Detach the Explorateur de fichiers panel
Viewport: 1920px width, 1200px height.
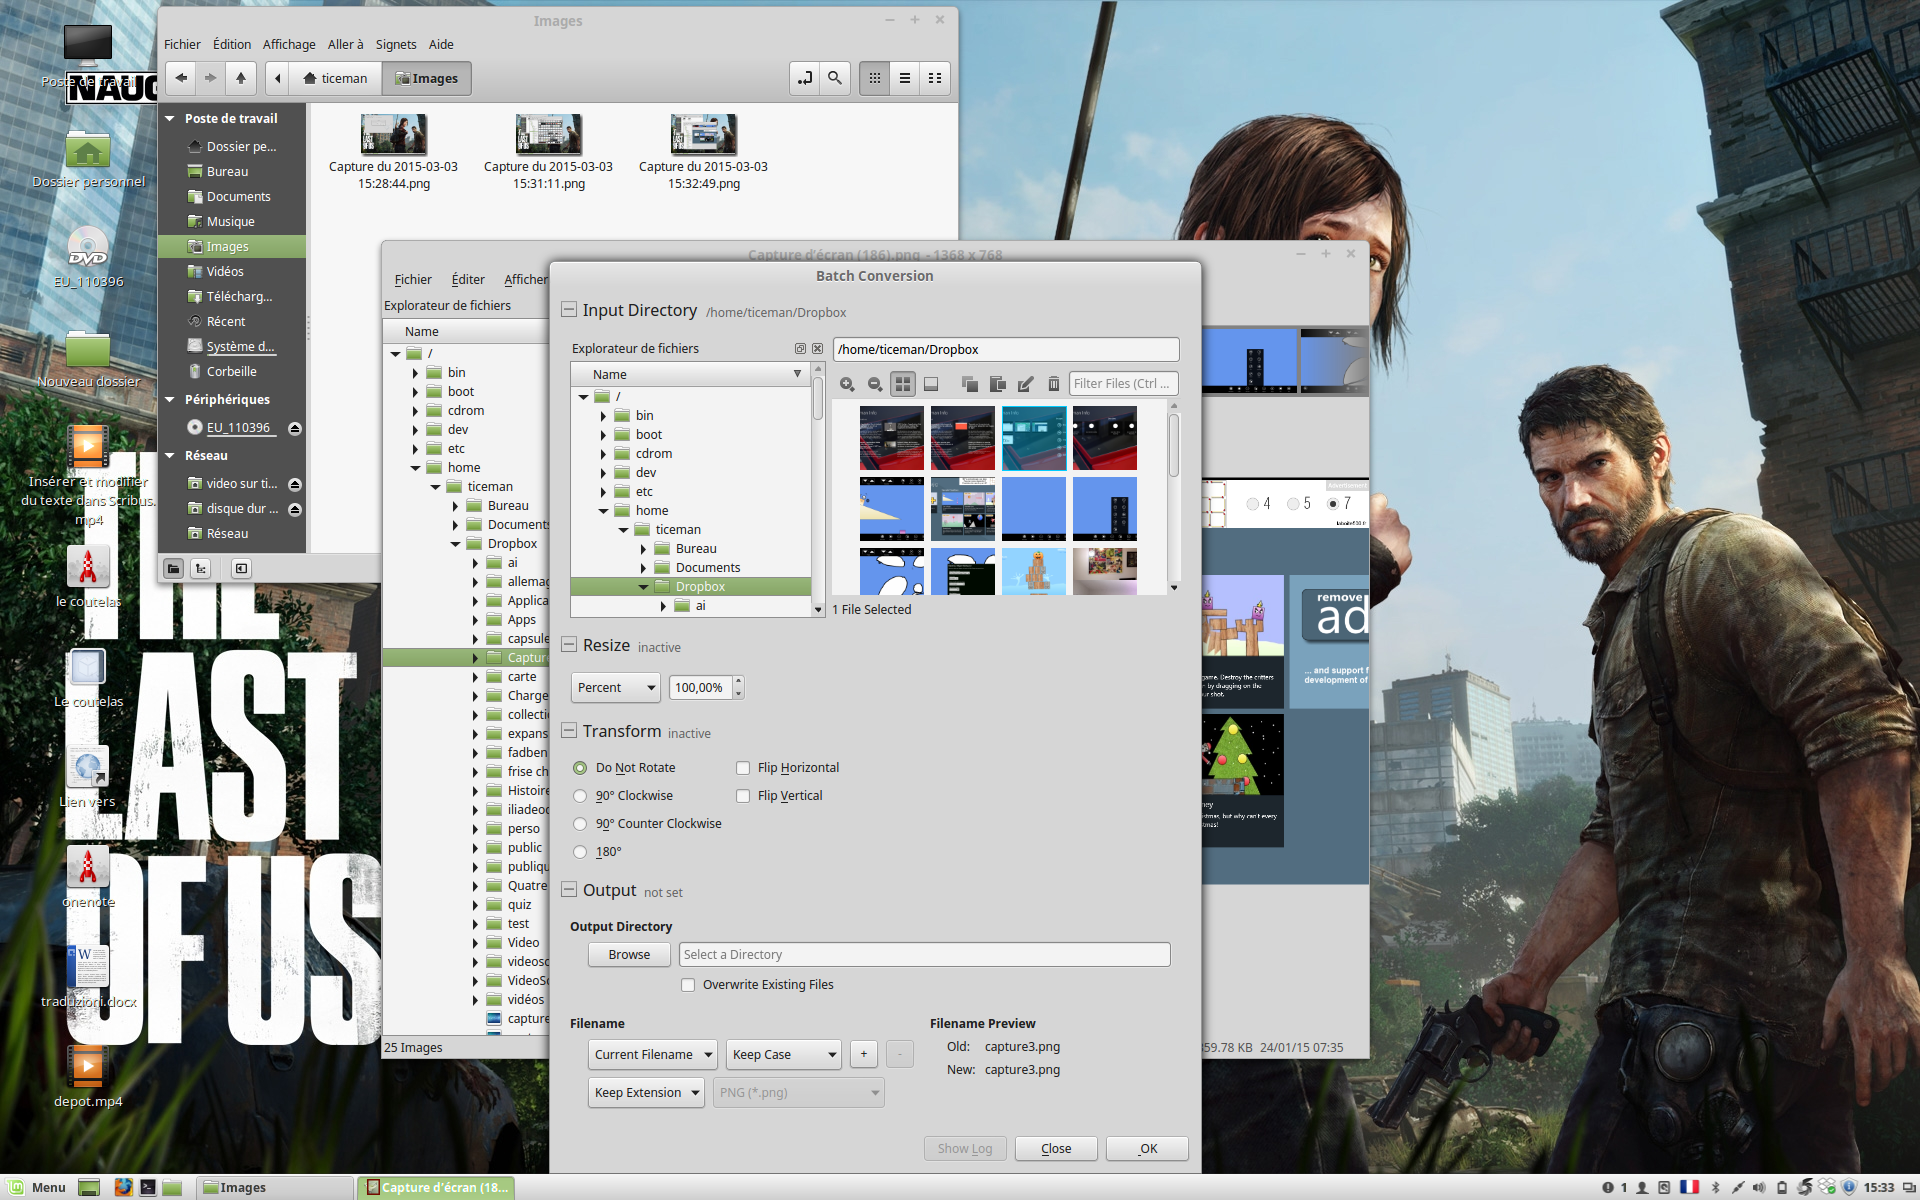[800, 349]
